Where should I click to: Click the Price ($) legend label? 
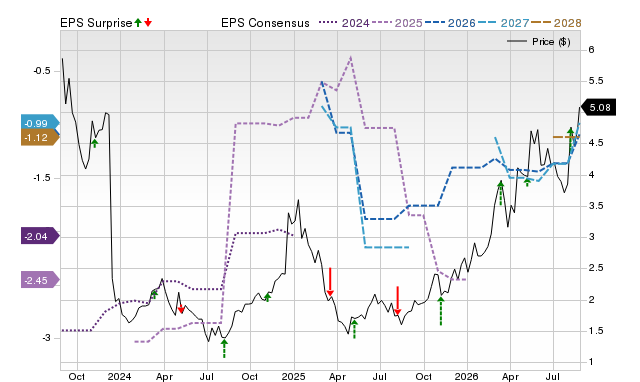tap(551, 42)
